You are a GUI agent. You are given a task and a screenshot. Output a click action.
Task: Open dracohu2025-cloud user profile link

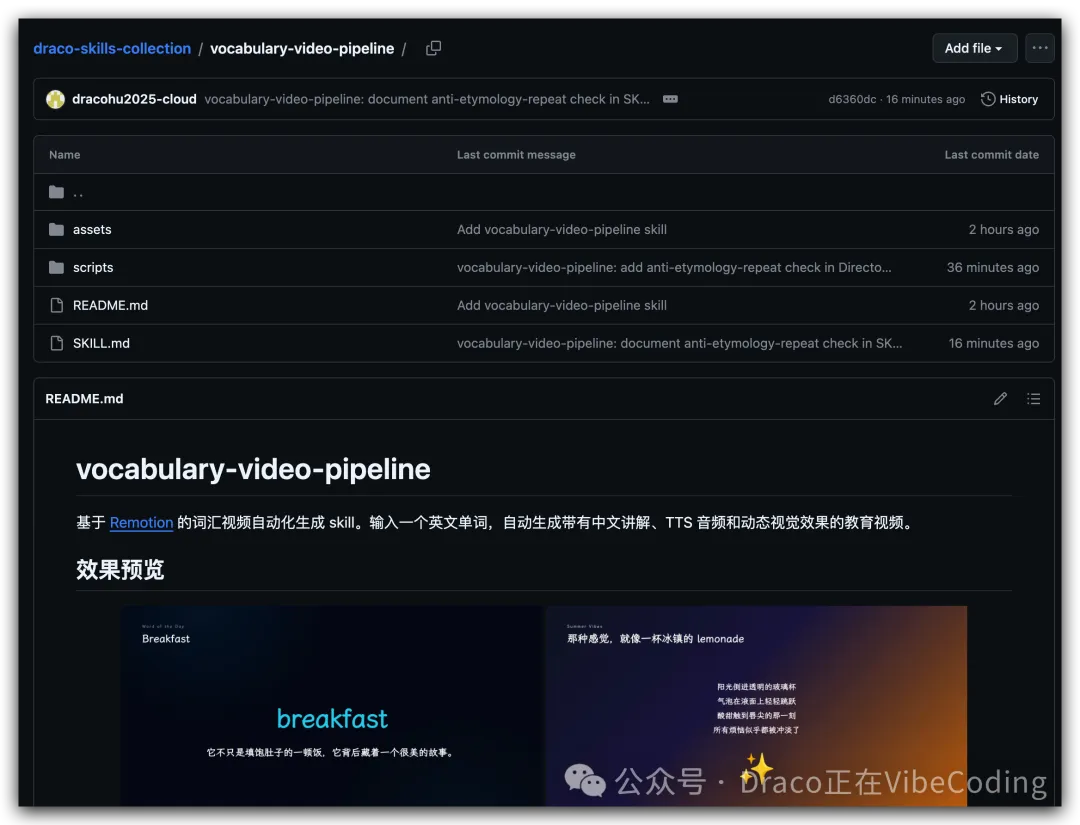pos(134,99)
